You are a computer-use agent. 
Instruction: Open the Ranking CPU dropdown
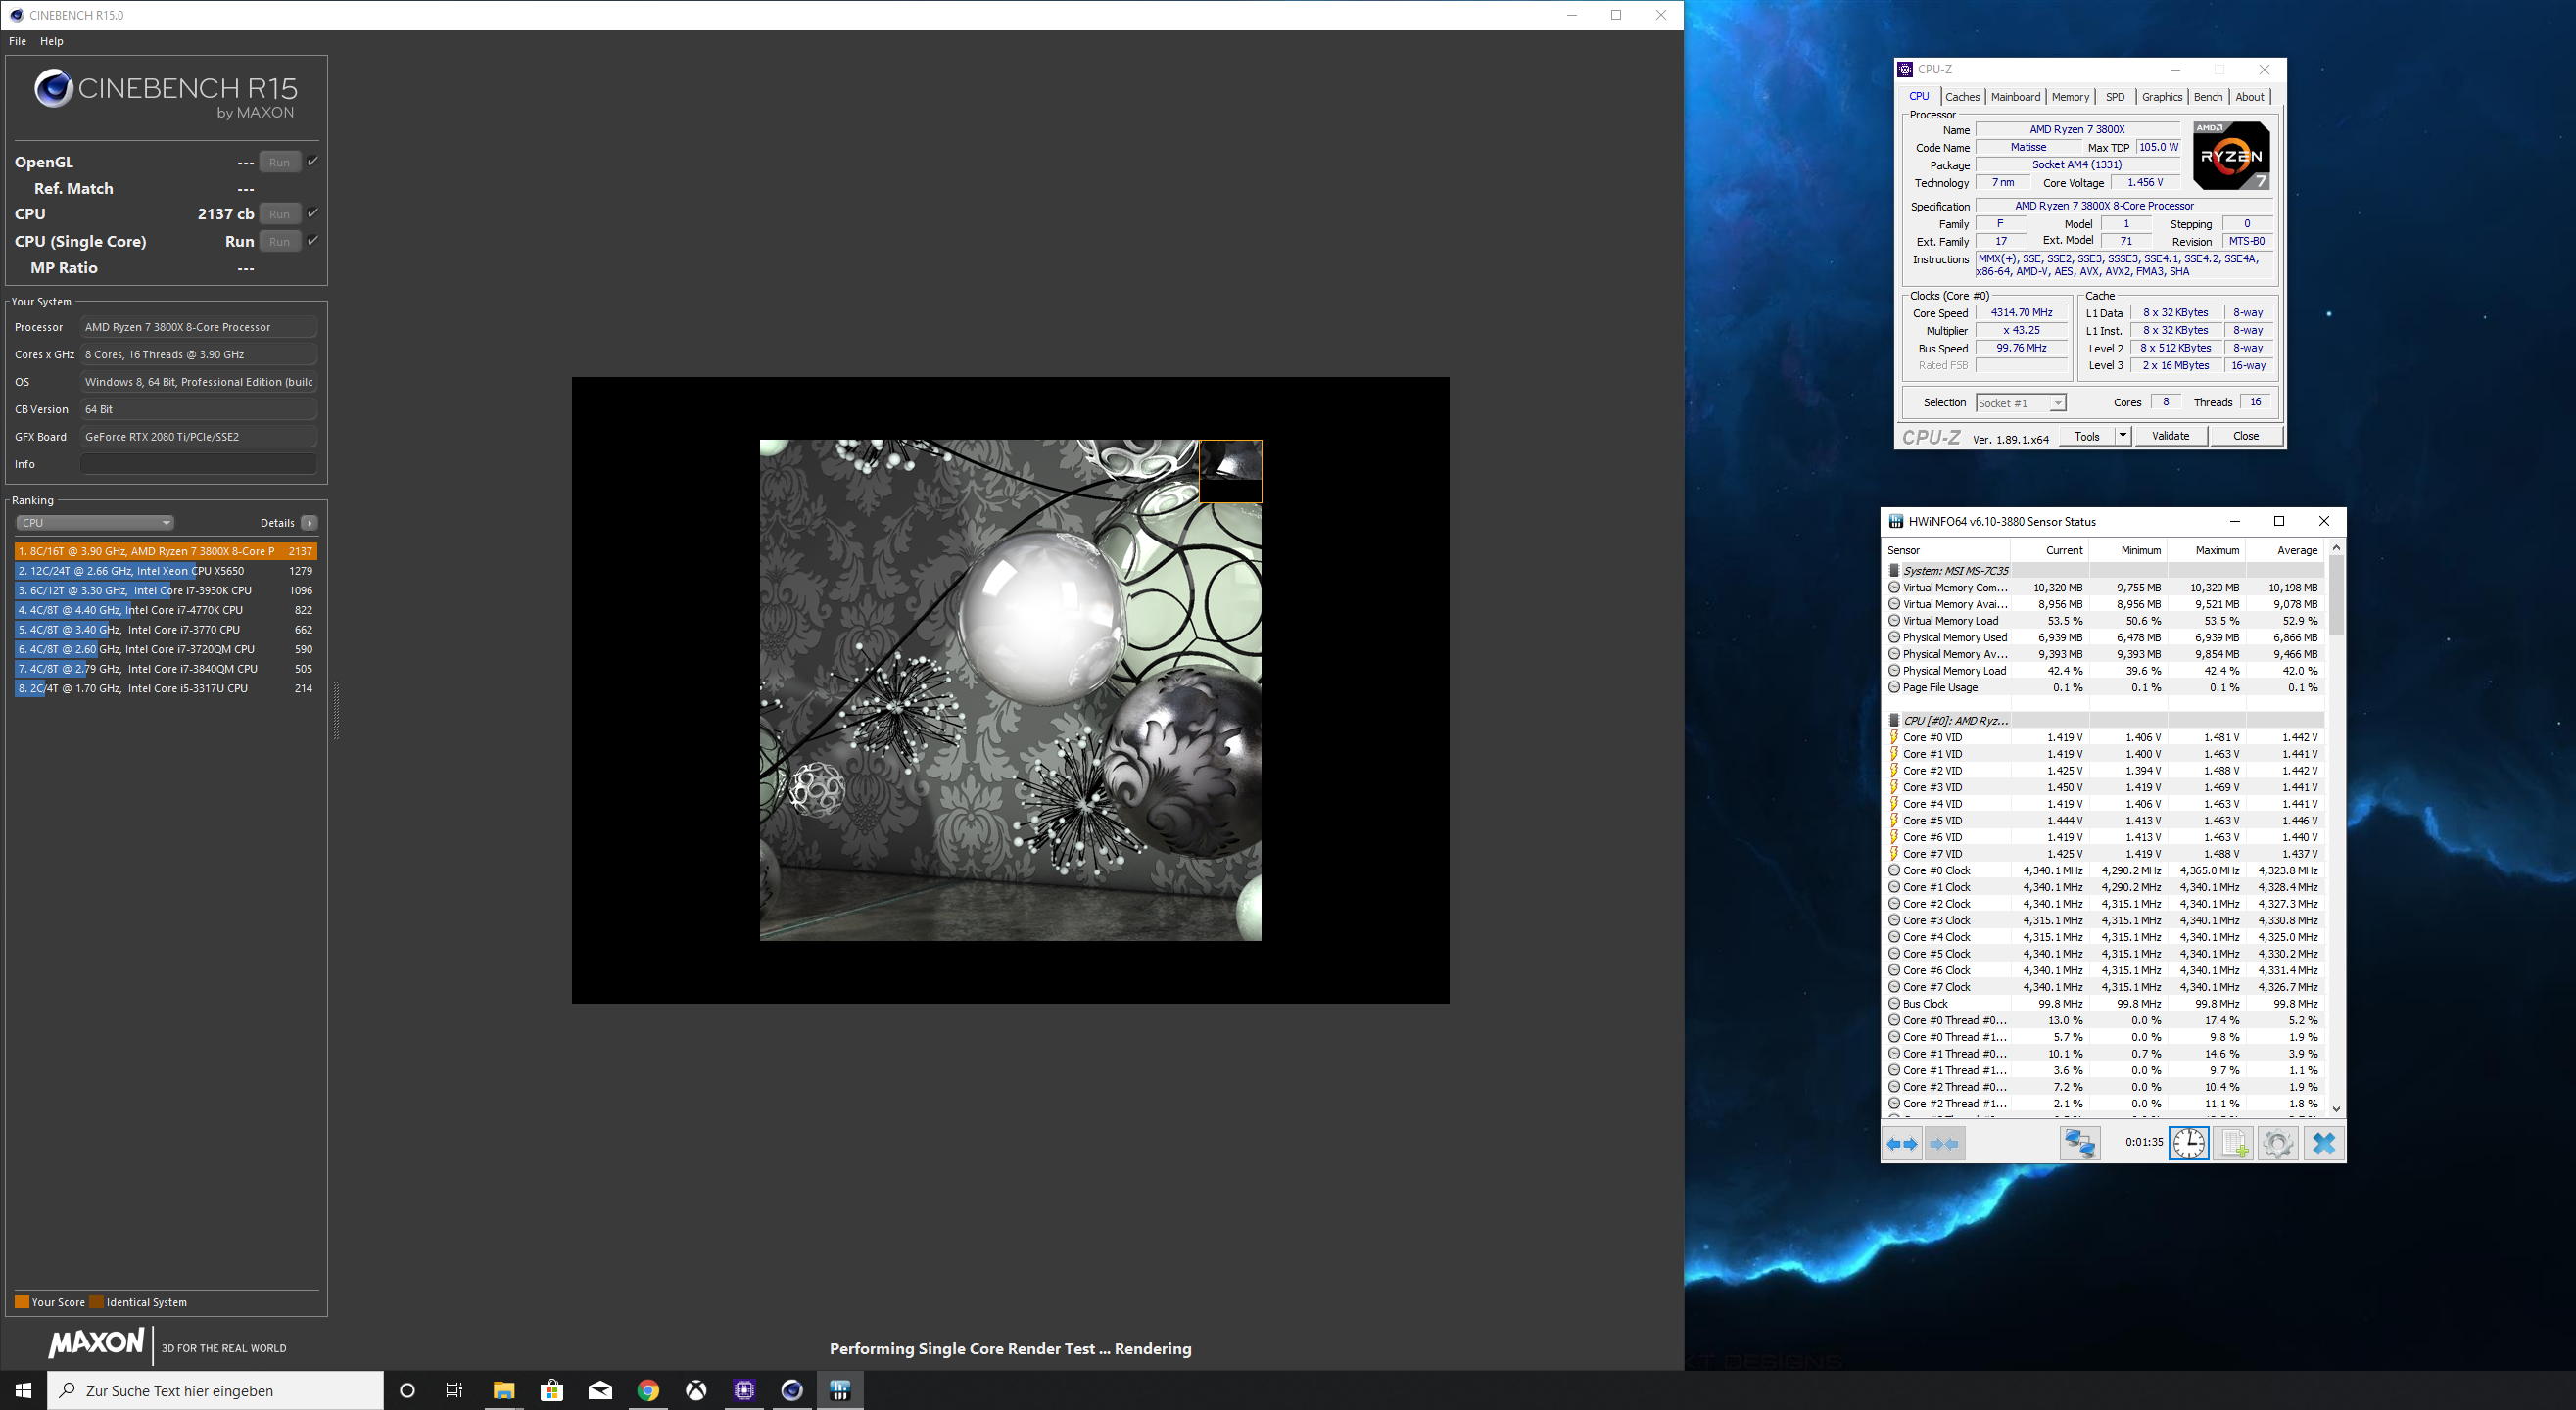click(x=95, y=523)
